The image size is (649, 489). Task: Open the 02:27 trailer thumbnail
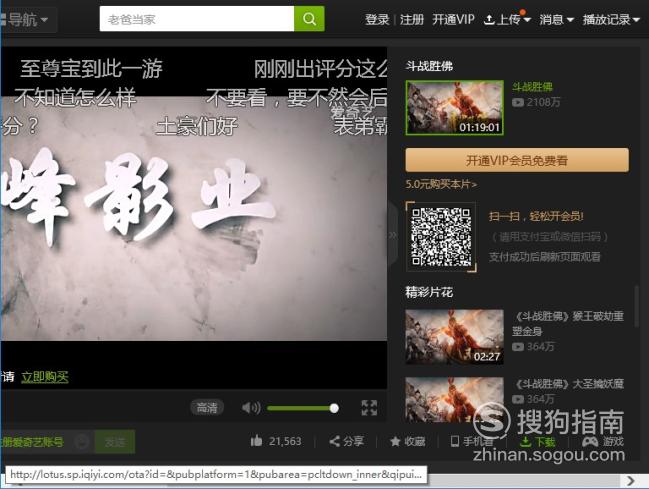[454, 337]
